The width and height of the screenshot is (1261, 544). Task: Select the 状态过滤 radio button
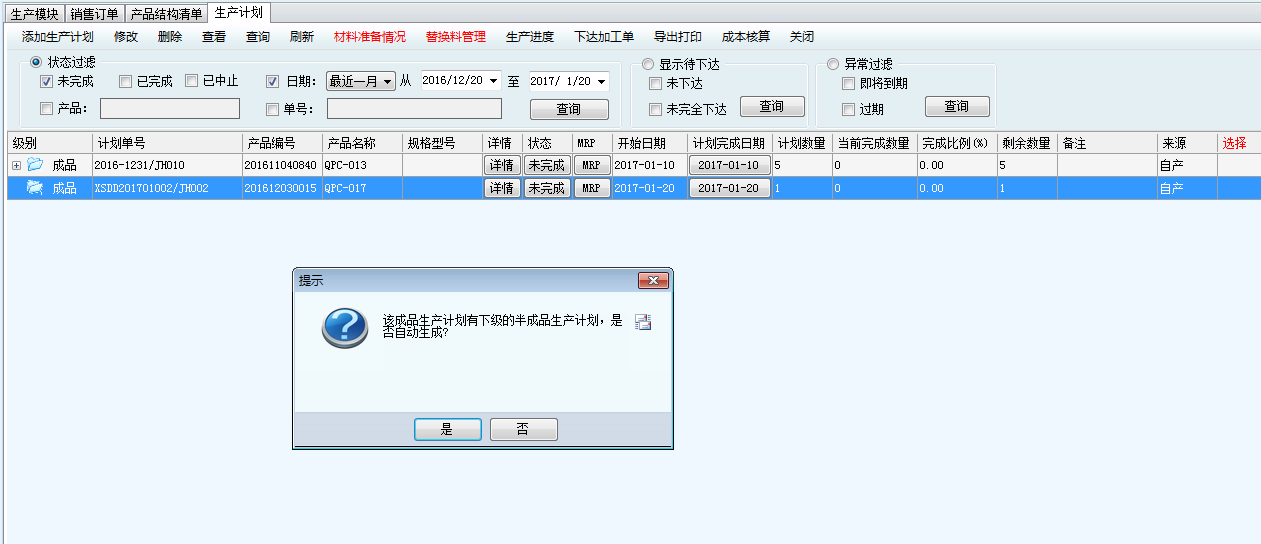click(36, 63)
